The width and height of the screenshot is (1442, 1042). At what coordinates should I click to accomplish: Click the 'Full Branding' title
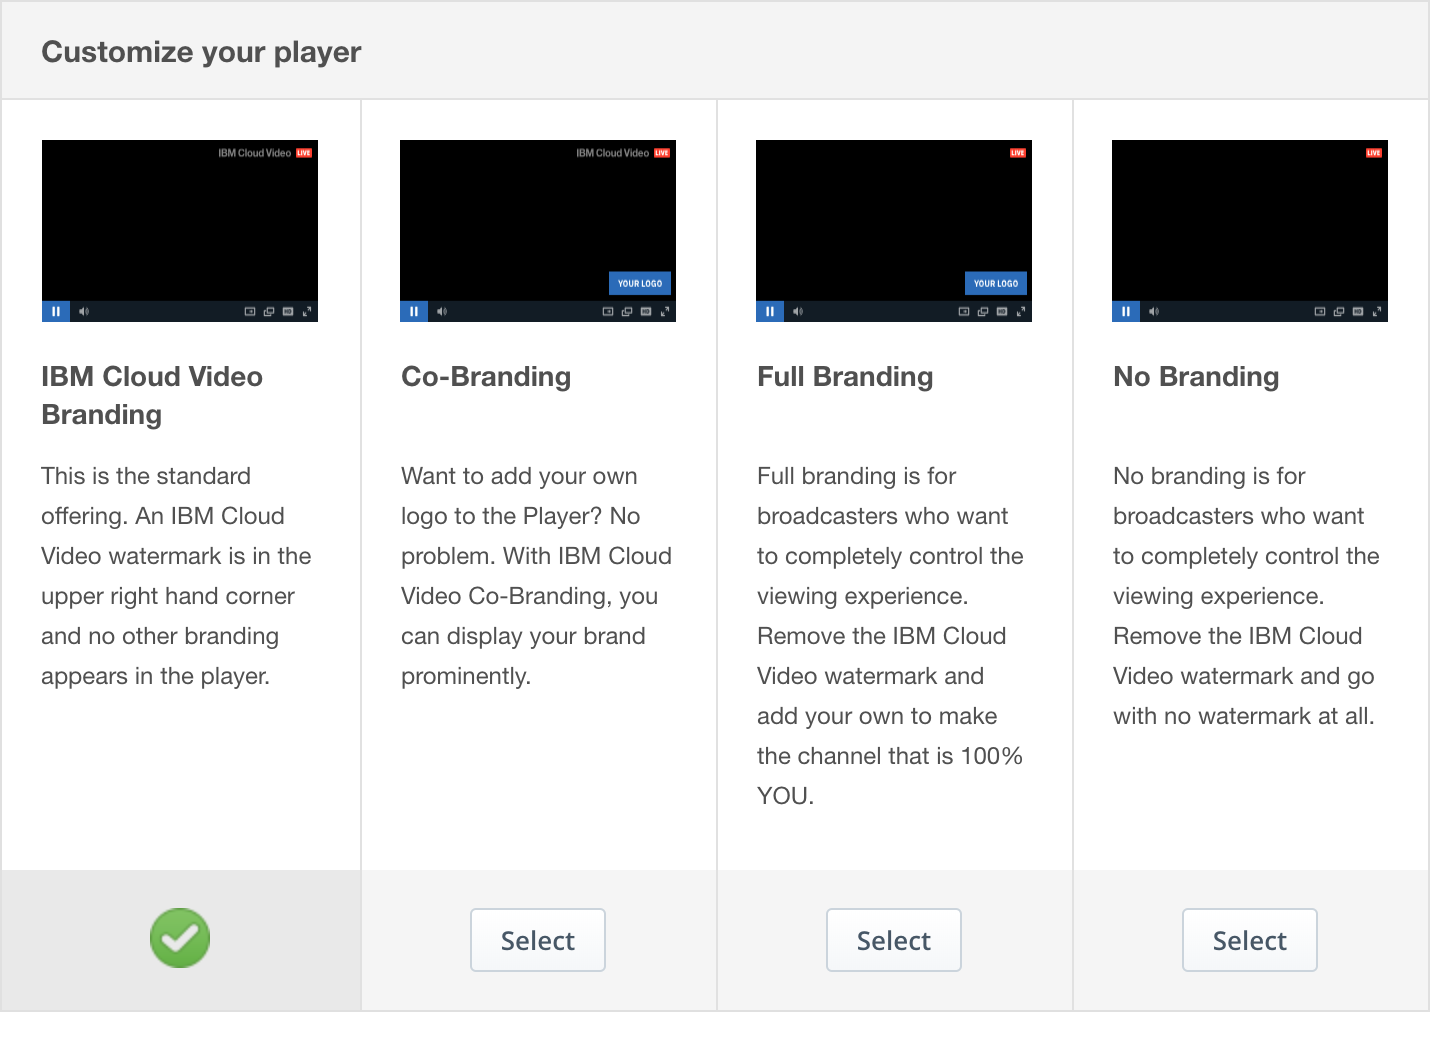click(x=845, y=377)
